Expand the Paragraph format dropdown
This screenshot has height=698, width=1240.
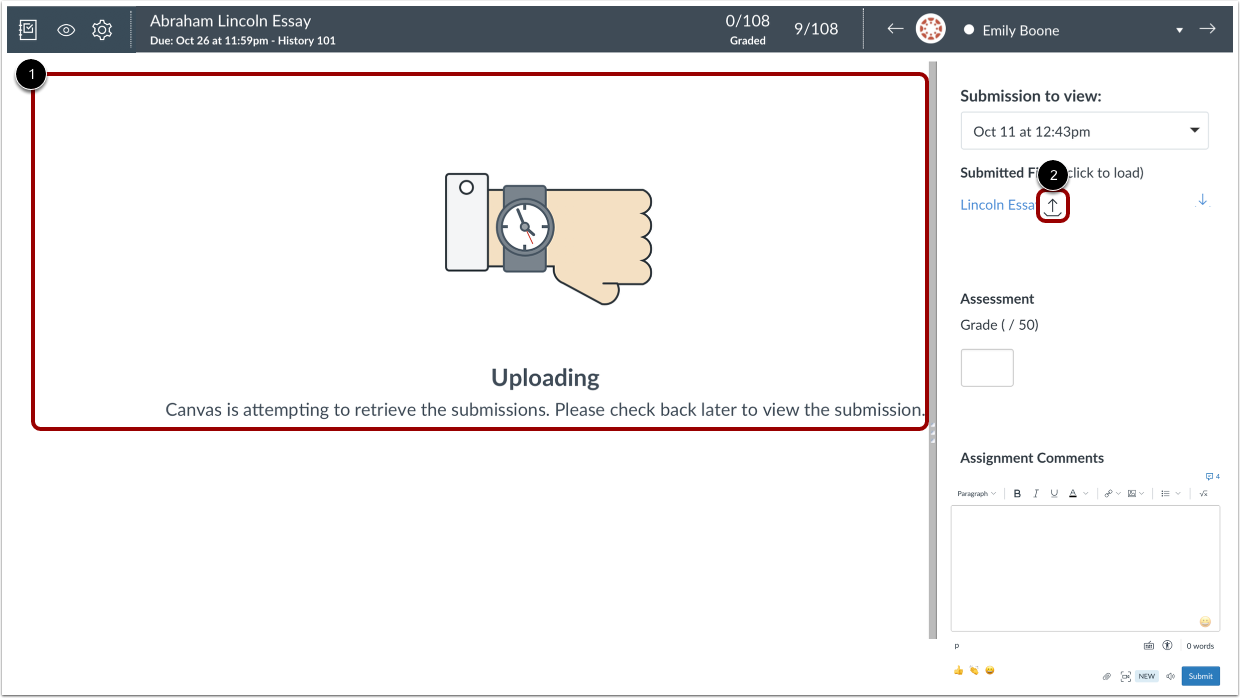(x=976, y=493)
